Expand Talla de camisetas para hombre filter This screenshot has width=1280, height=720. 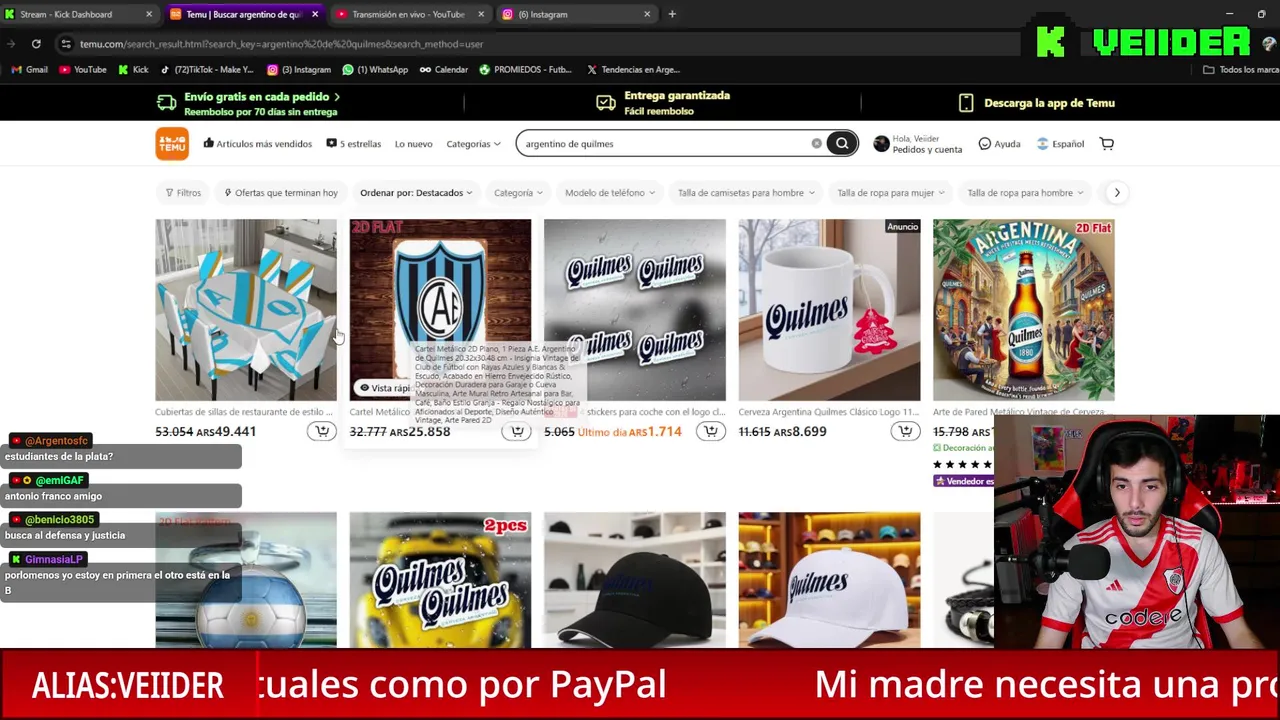[x=746, y=193]
